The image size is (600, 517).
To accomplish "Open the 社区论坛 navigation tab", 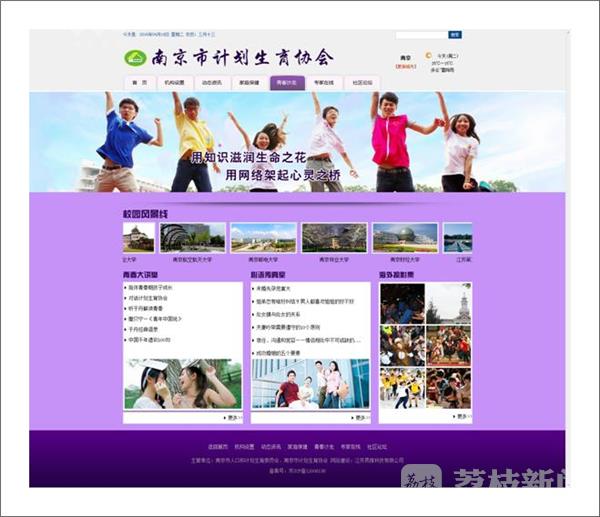I will click(361, 83).
